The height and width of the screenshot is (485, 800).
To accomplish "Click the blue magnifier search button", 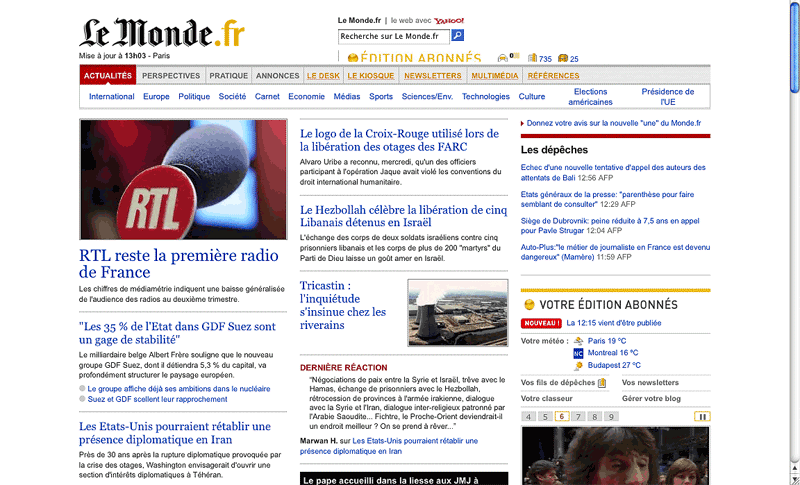I will pyautogui.click(x=457, y=36).
